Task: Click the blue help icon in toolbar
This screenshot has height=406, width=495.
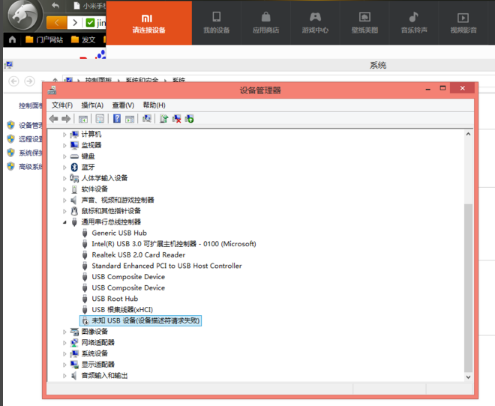Action: (117, 119)
